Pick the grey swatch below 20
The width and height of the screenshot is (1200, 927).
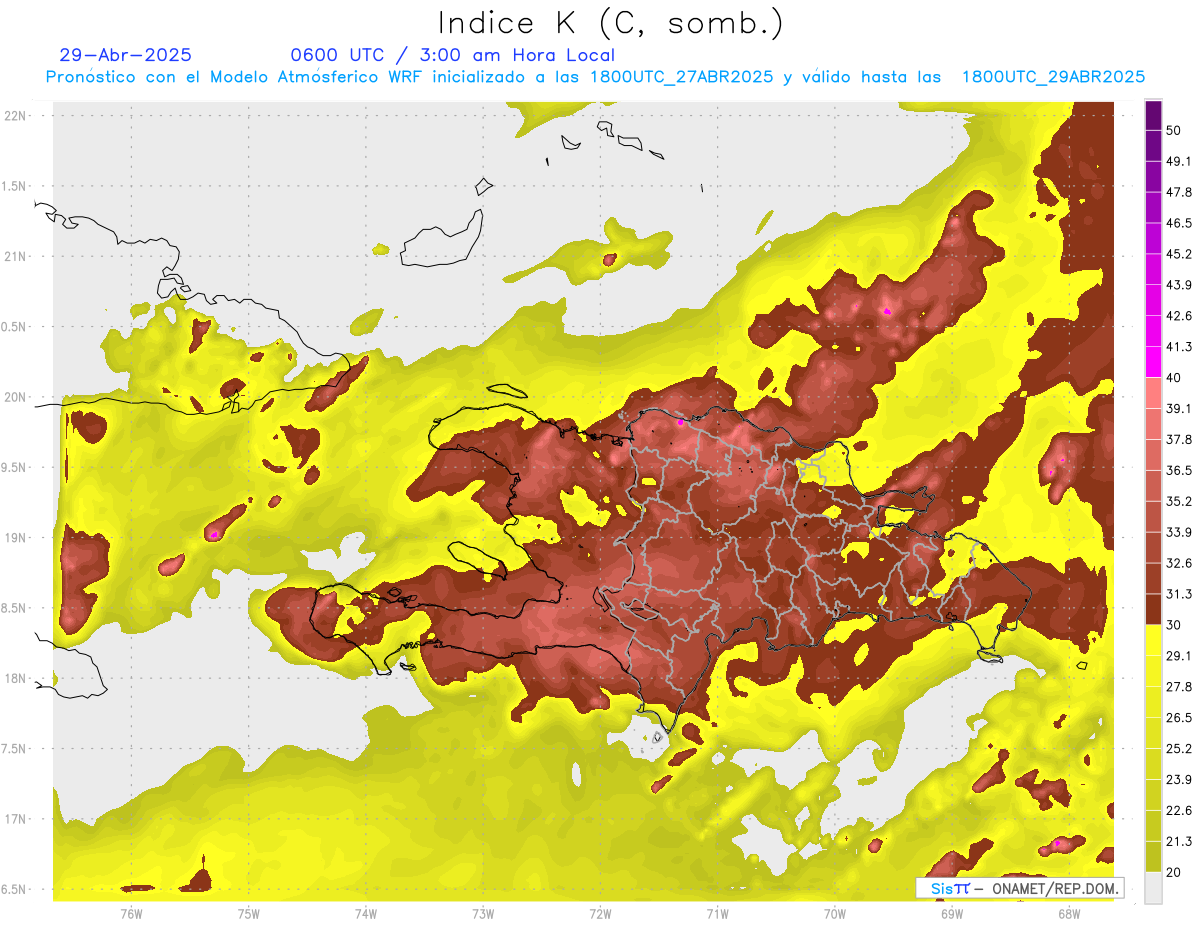pos(1153,887)
